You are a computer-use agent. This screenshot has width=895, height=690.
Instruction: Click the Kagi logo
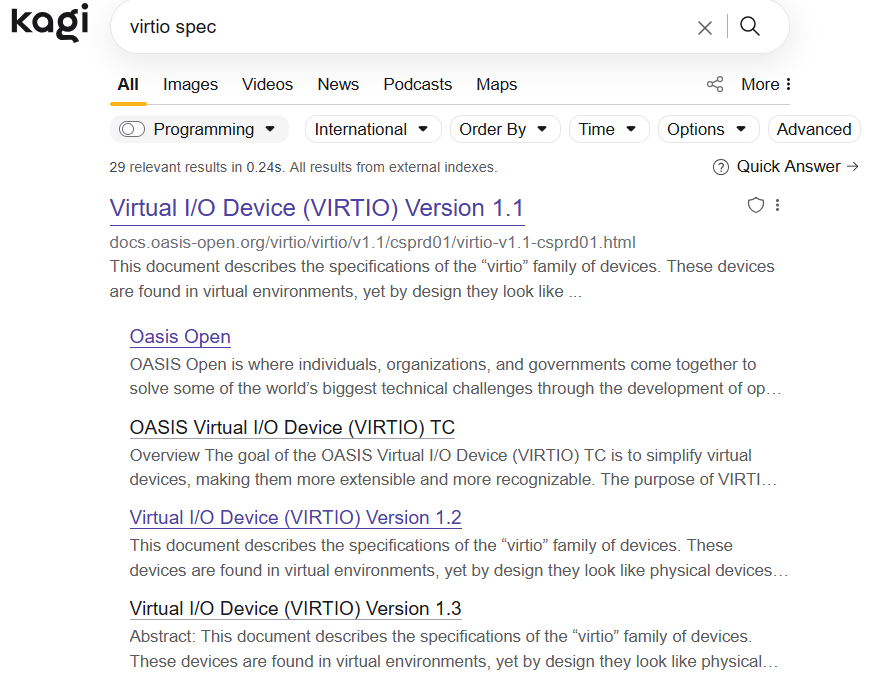pos(50,23)
